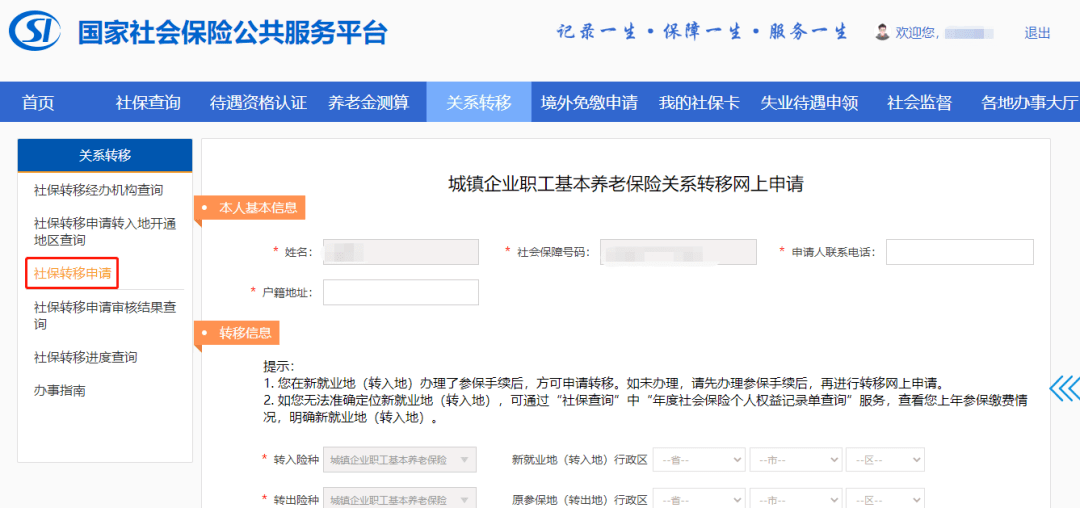Click the 退出 logout link
1080x508 pixels.
(1037, 32)
